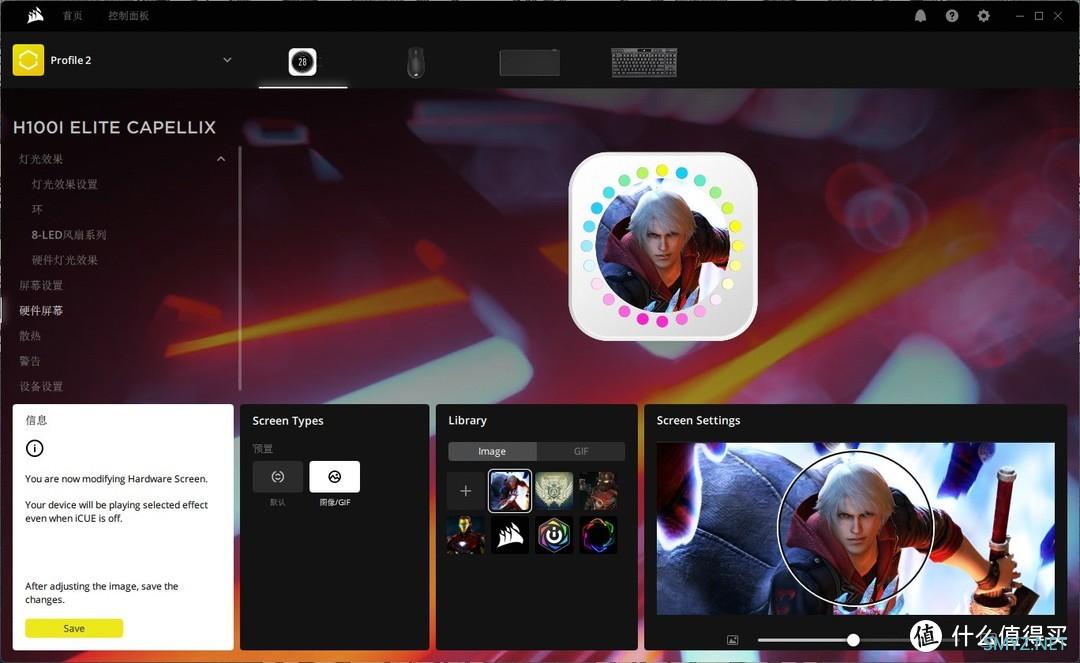Click the info circle icon in 信息 panel

pos(34,448)
